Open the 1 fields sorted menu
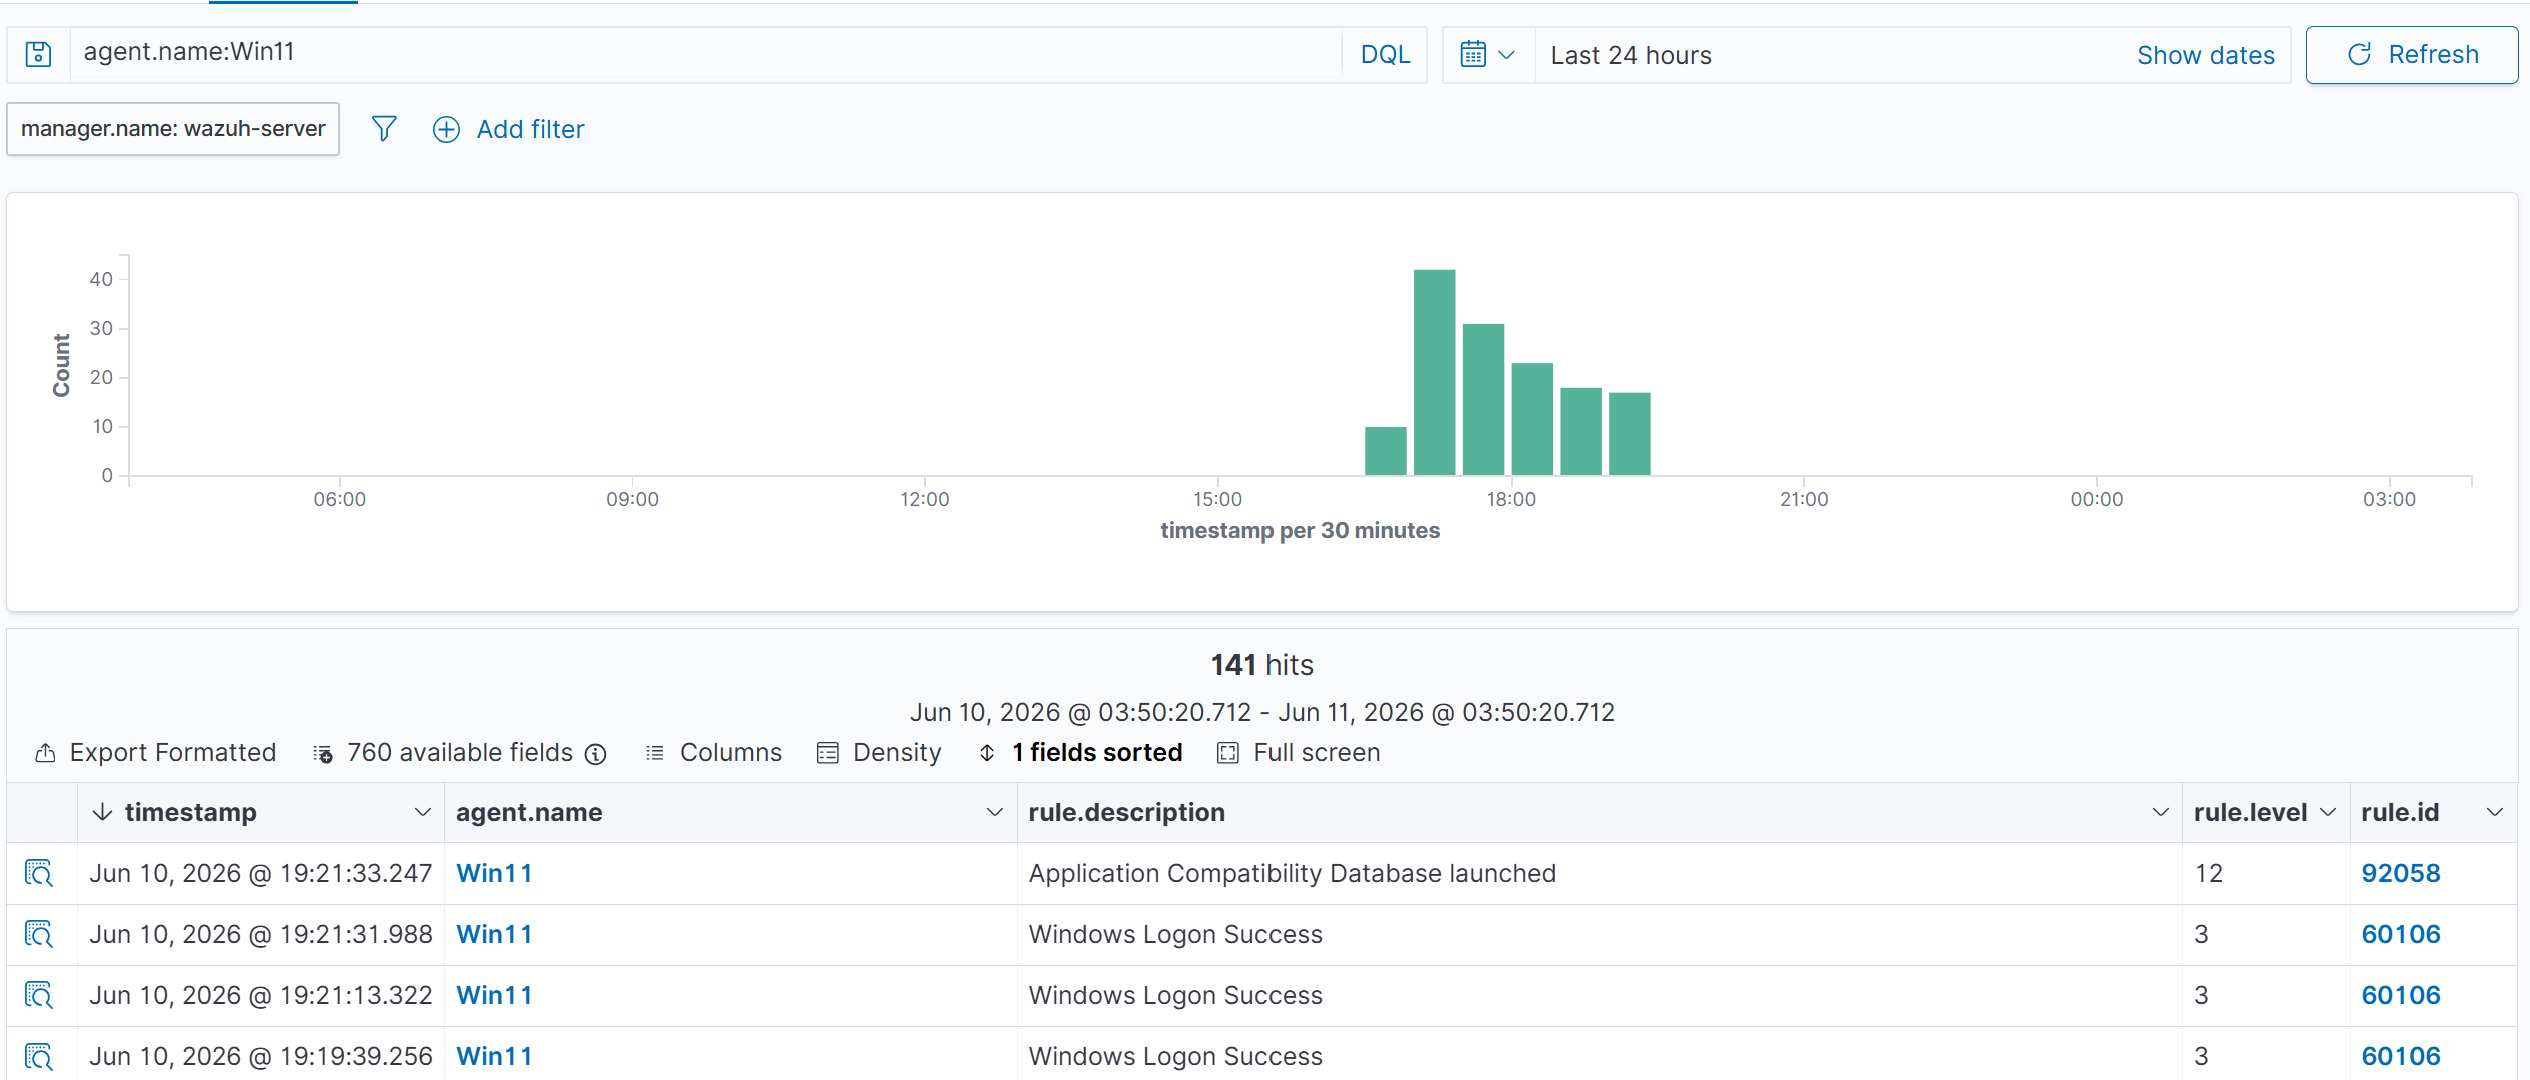Viewport: 2530px width, 1080px height. tap(1080, 753)
